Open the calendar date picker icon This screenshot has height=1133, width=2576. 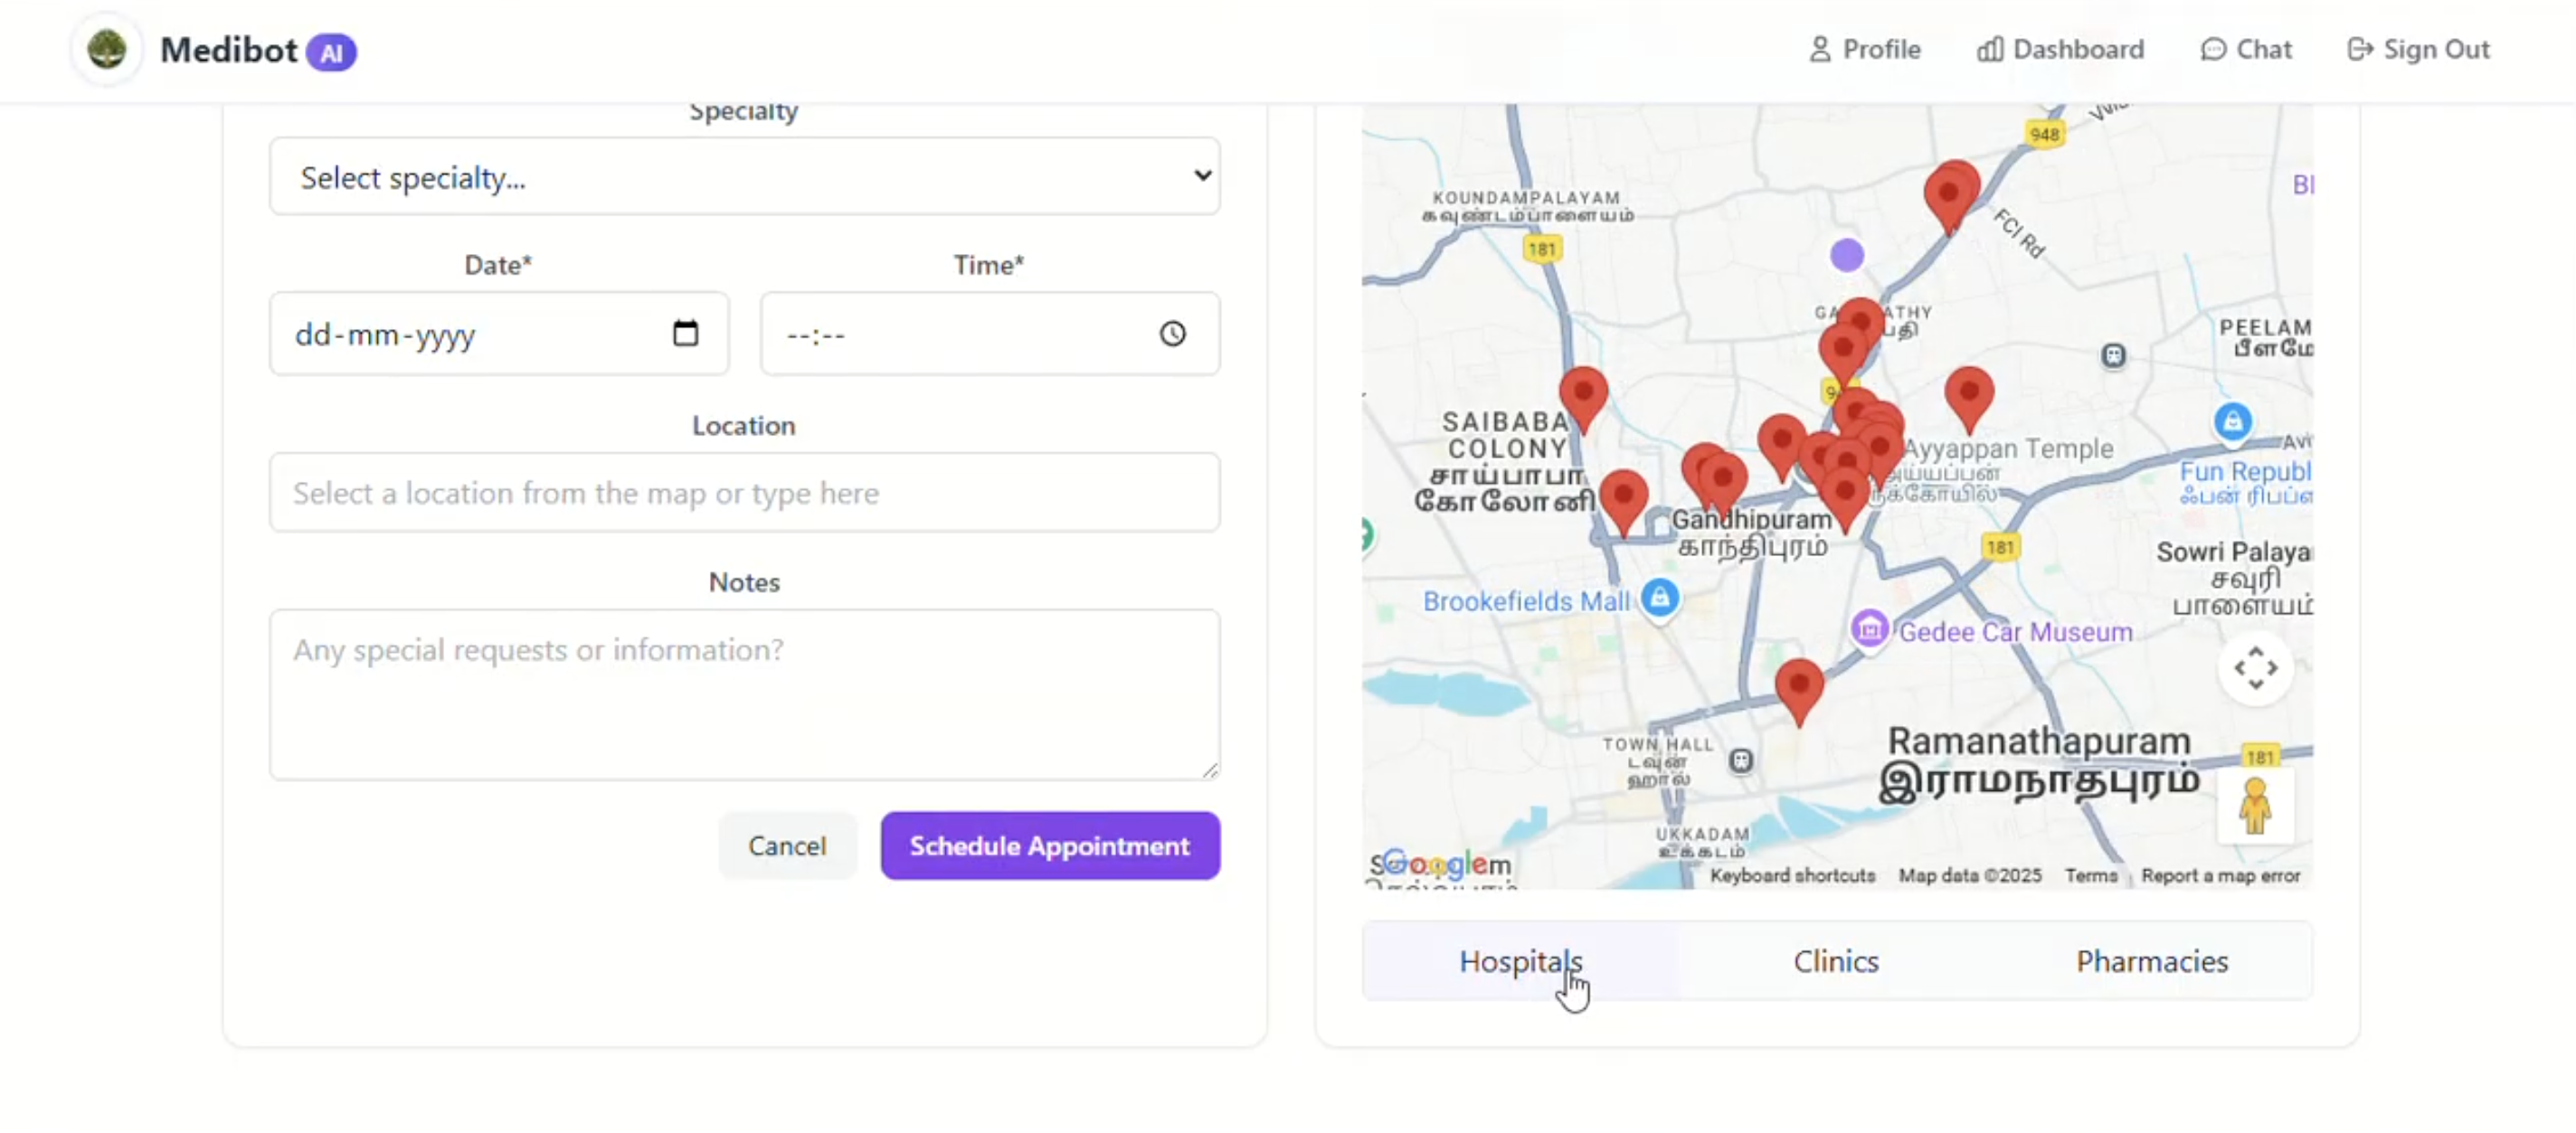coord(685,333)
